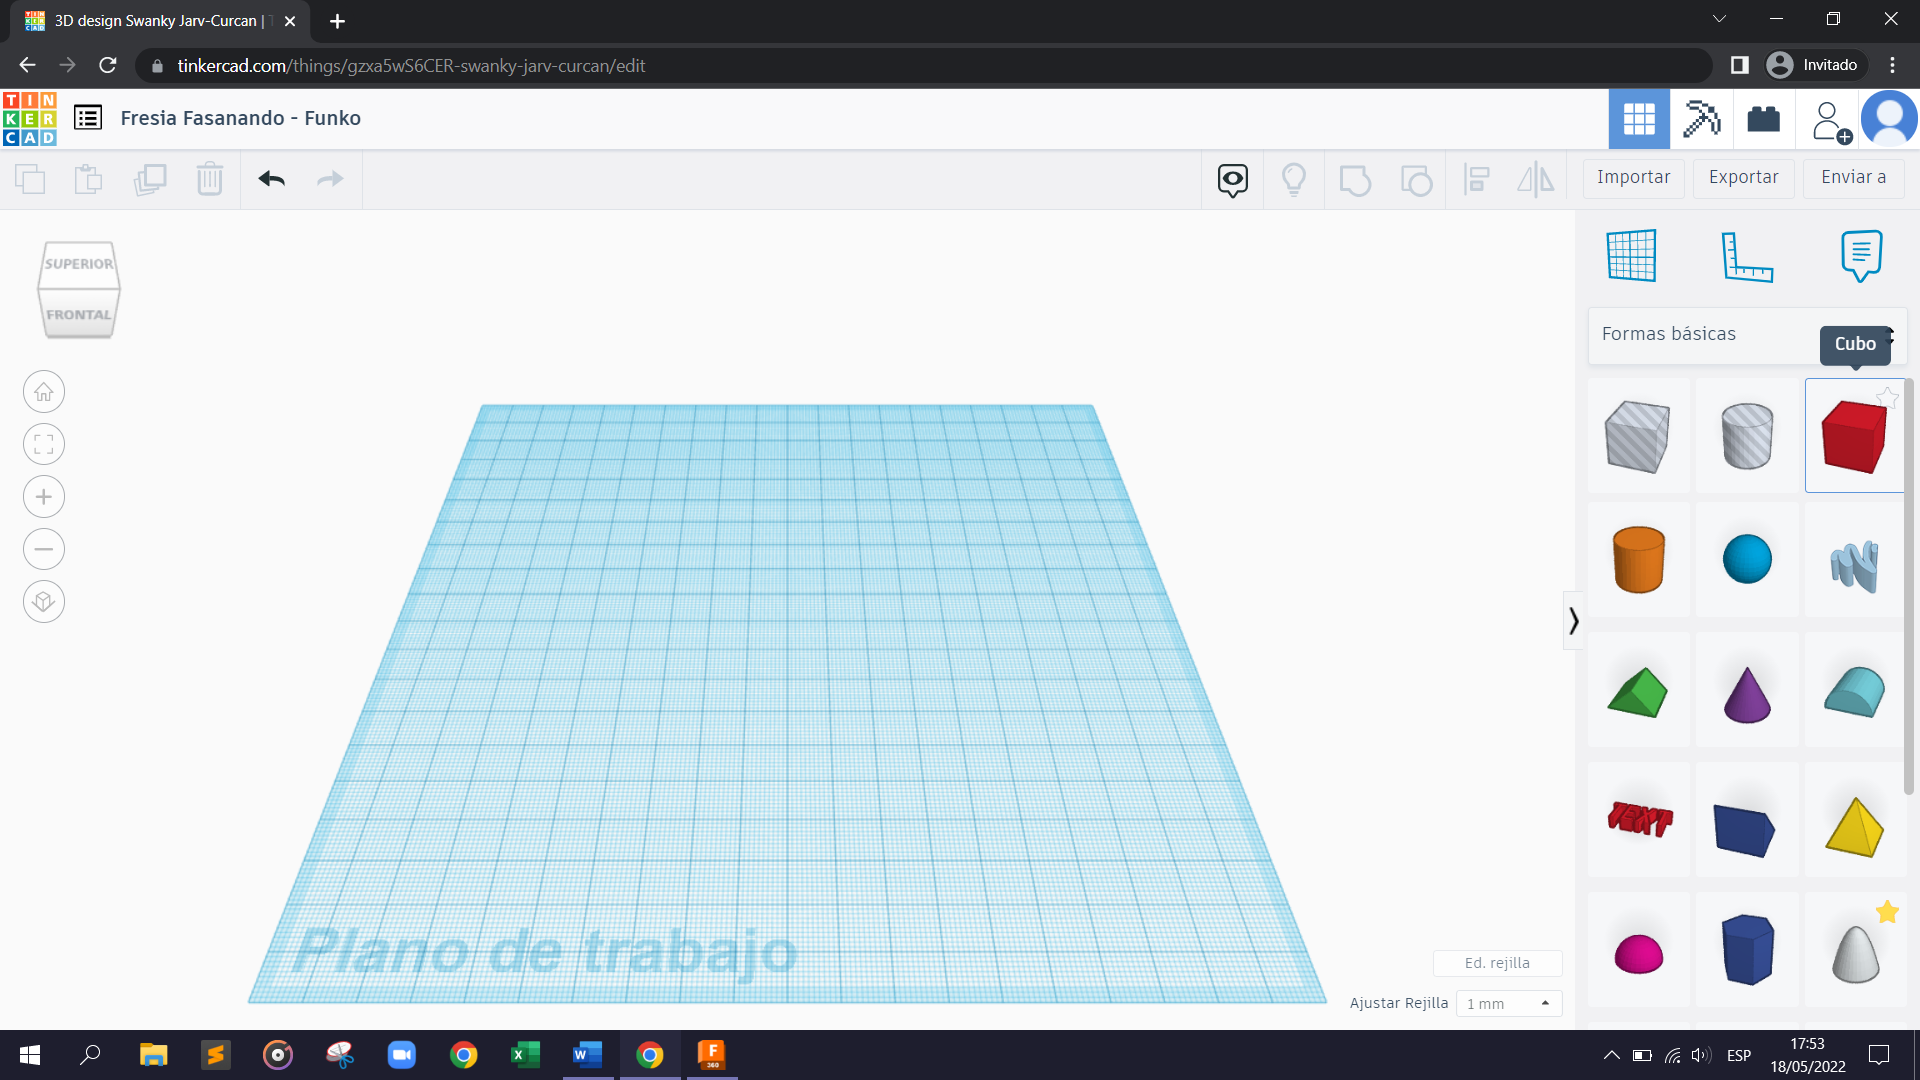Toggle show all hidden objects lightbulb
1920x1080 pixels.
[x=1293, y=179]
